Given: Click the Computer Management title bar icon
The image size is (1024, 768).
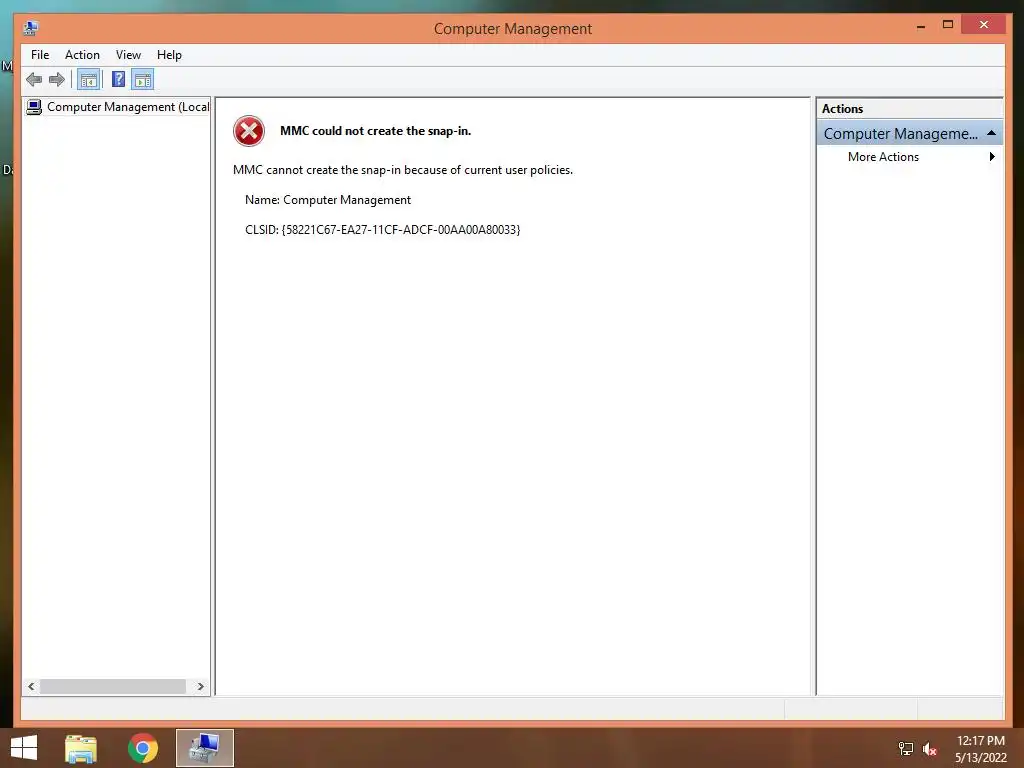Looking at the screenshot, I should [x=30, y=28].
